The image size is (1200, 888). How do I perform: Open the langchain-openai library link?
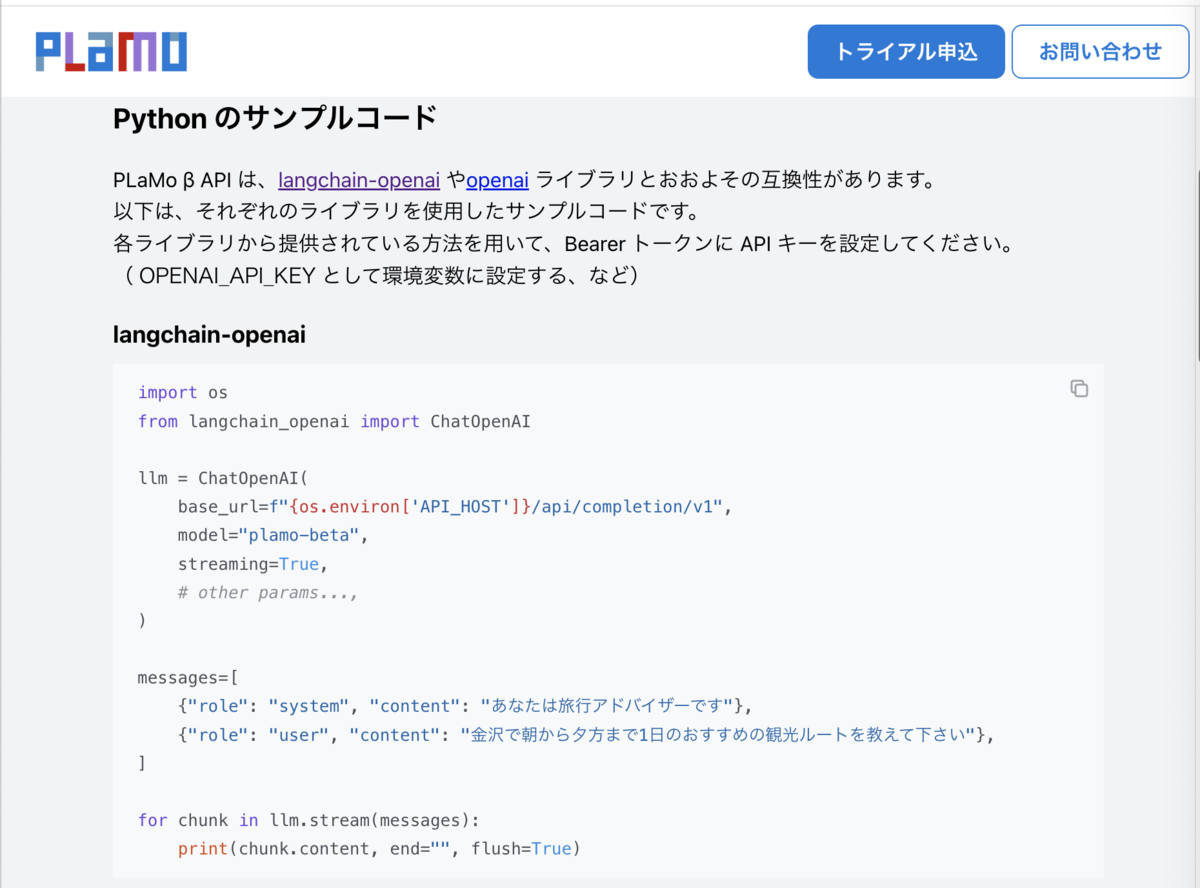click(359, 180)
